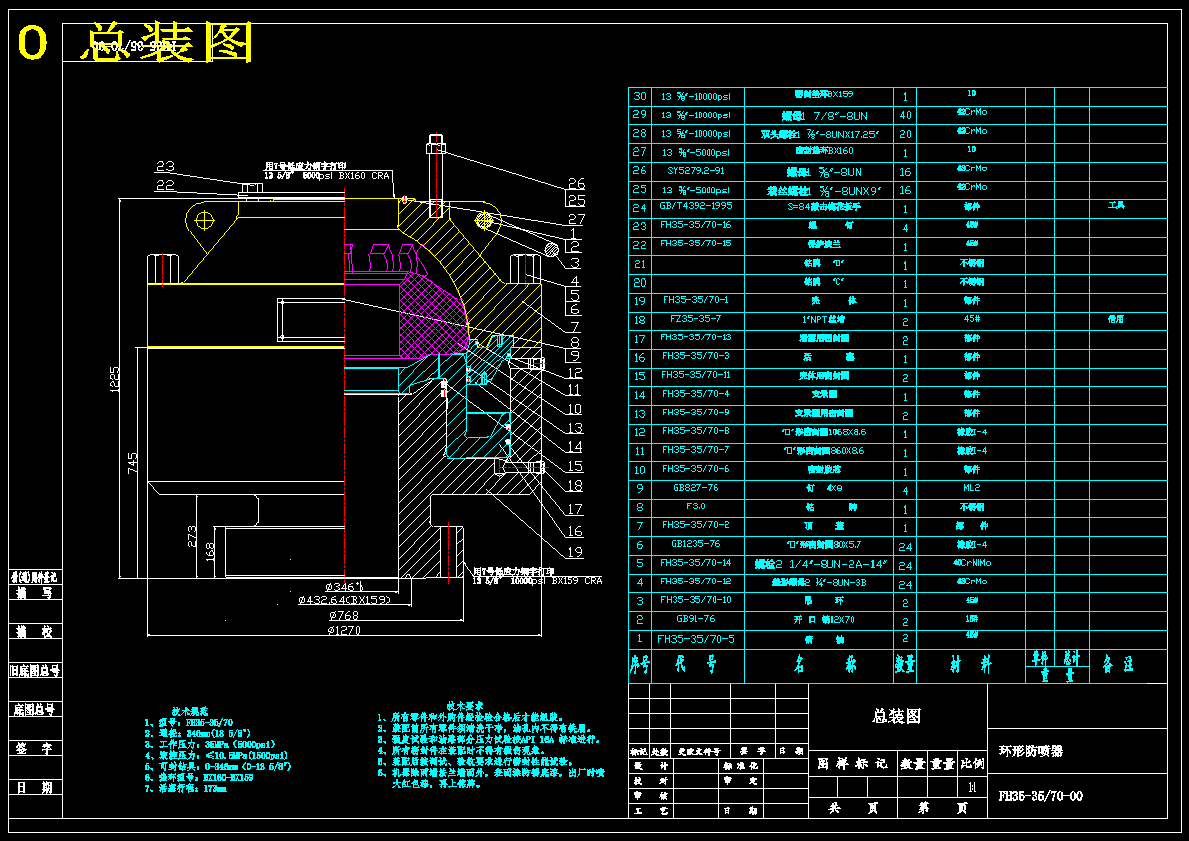Click the "17.25" stud name cell in row 28
The image size is (1189, 841).
tap(820, 134)
